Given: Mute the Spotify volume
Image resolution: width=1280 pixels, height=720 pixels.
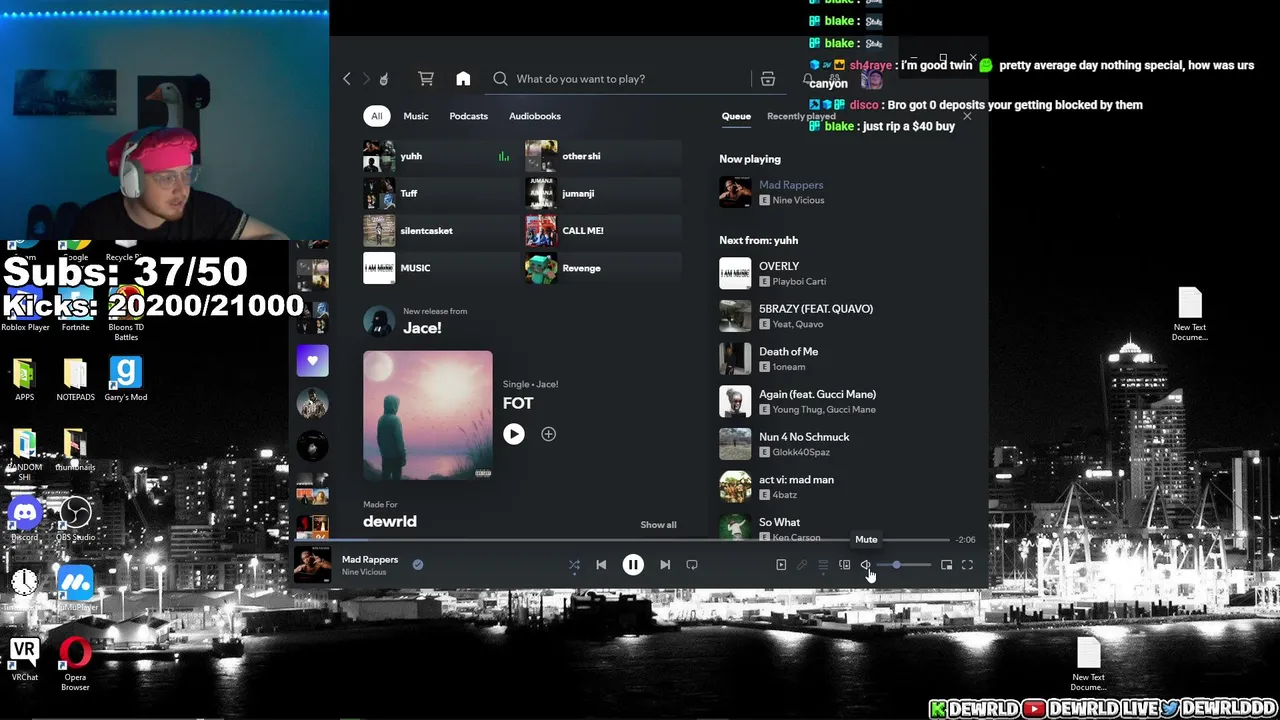Looking at the screenshot, I should (866, 565).
